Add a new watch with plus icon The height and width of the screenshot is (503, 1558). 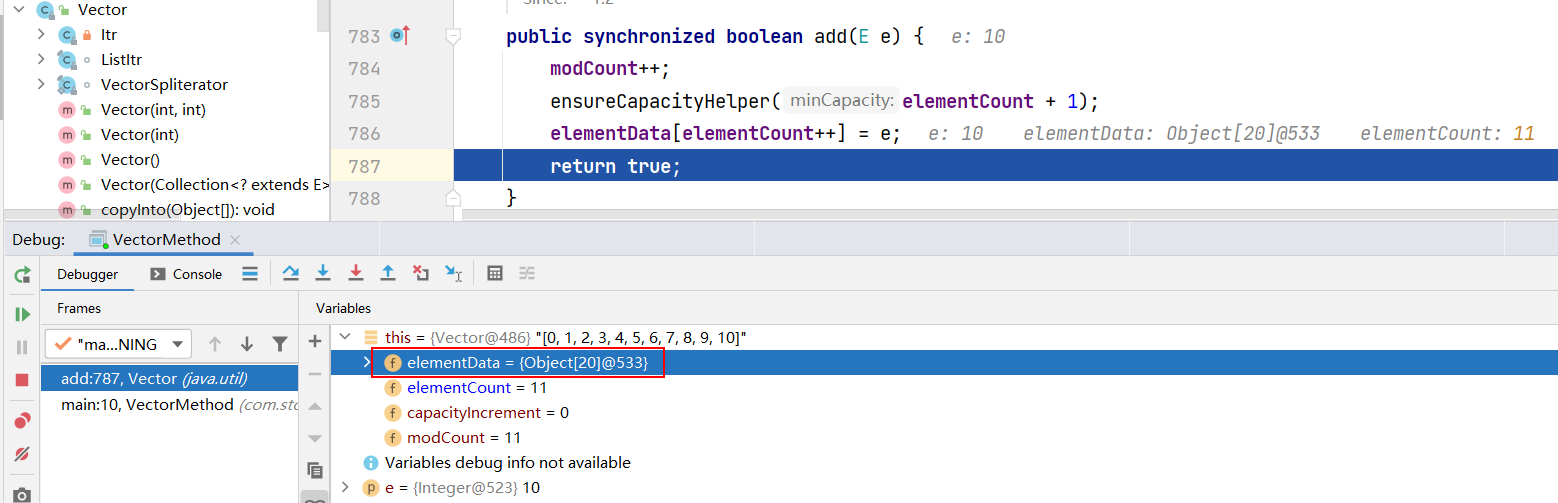pos(314,341)
